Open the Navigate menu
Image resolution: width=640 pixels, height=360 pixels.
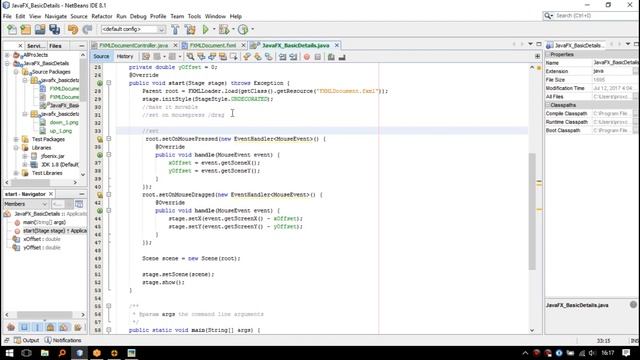pyautogui.click(x=56, y=16)
